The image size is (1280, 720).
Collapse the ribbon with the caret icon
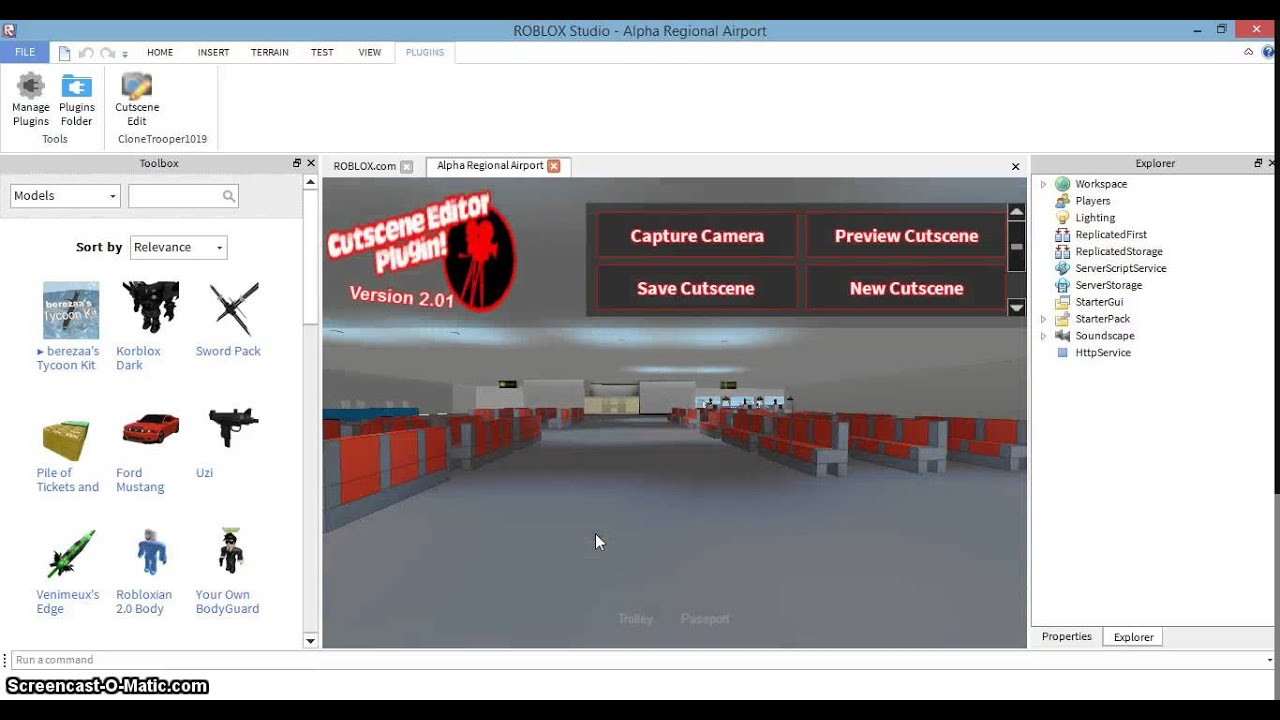tap(1249, 52)
